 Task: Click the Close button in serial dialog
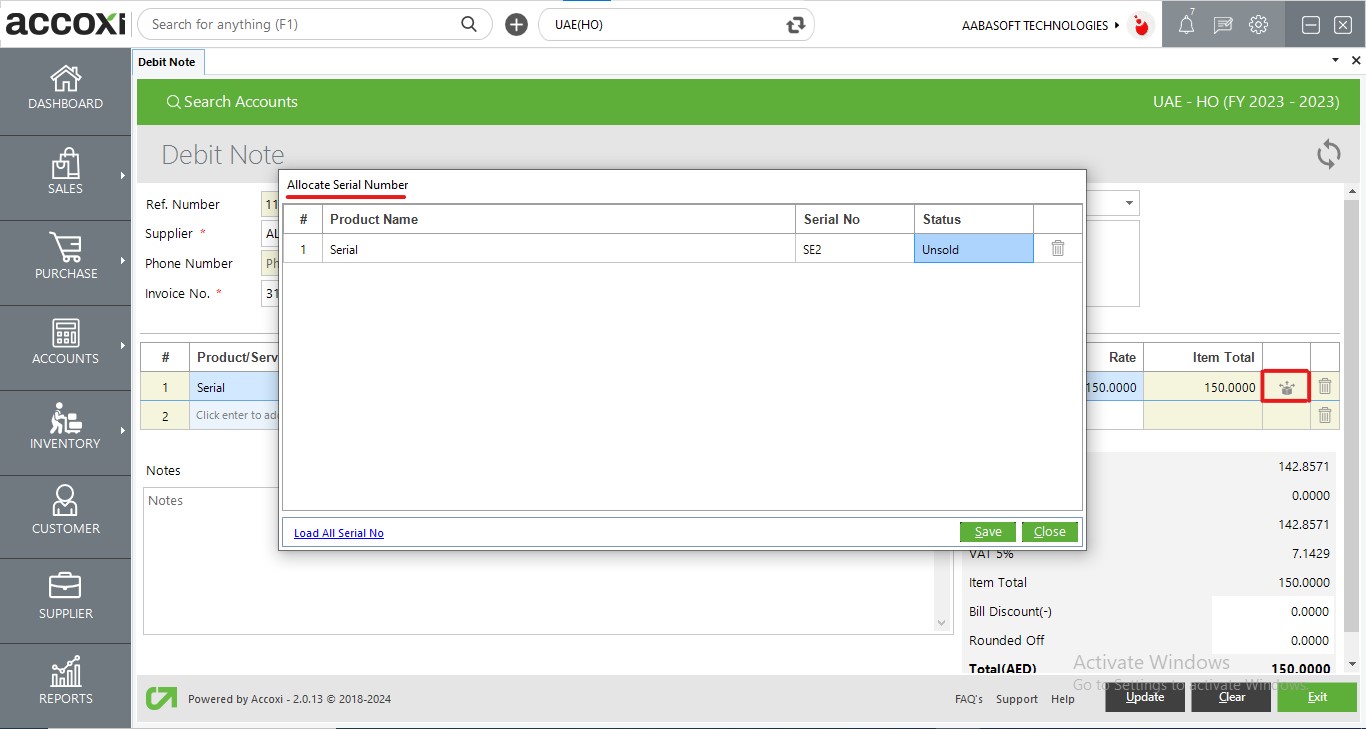click(1049, 532)
